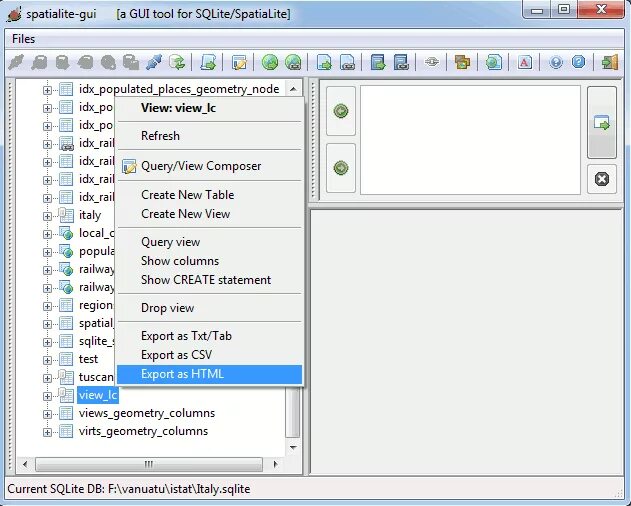Click the load DBF toolbar icon
This screenshot has height=506, width=631.
[378, 62]
